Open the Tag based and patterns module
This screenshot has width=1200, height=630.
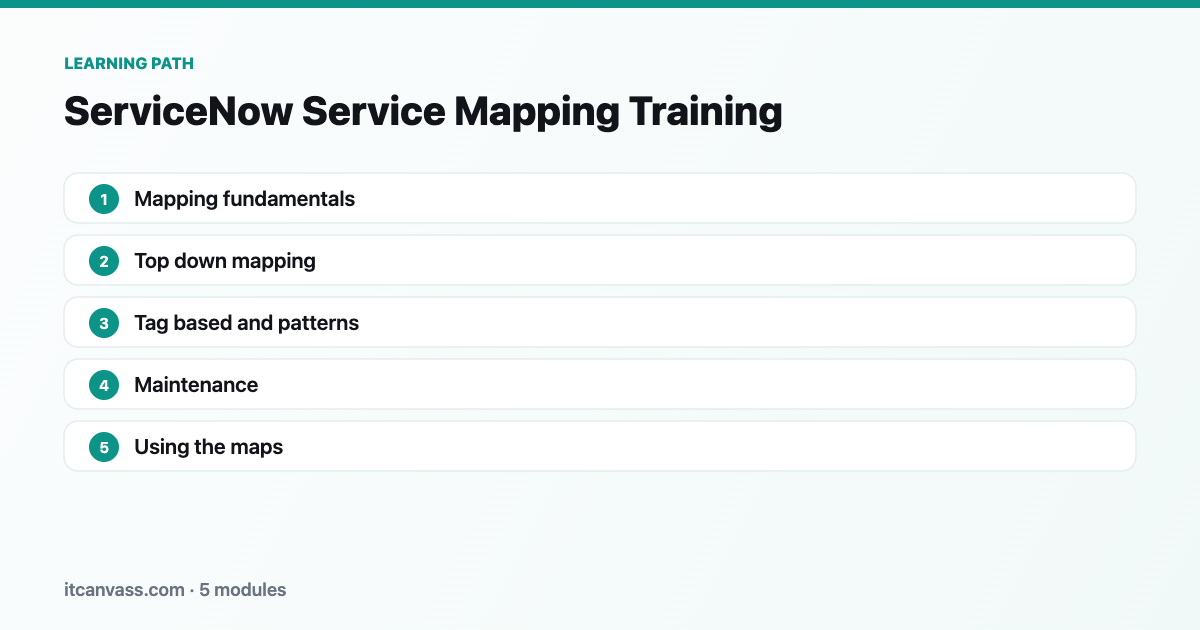click(600, 322)
